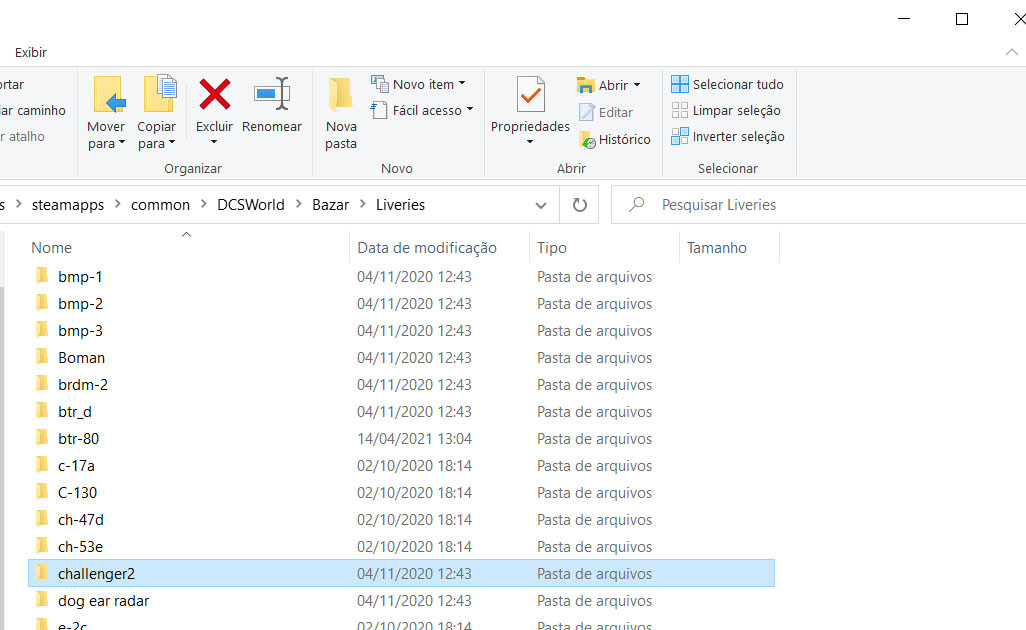Screen dimensions: 1026x630
Task: Select the bmp-3 folder
Action: [x=80, y=330]
